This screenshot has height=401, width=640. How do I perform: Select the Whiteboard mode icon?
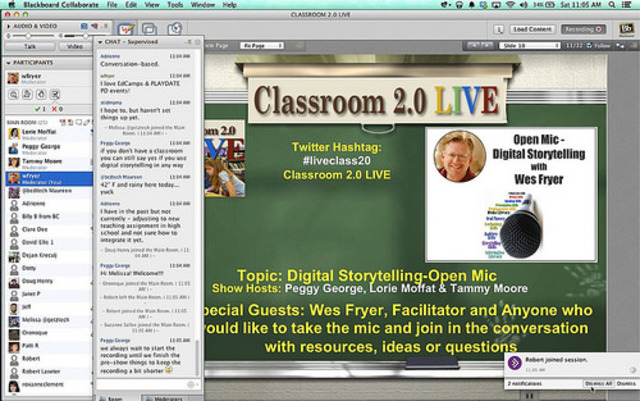[x=126, y=29]
